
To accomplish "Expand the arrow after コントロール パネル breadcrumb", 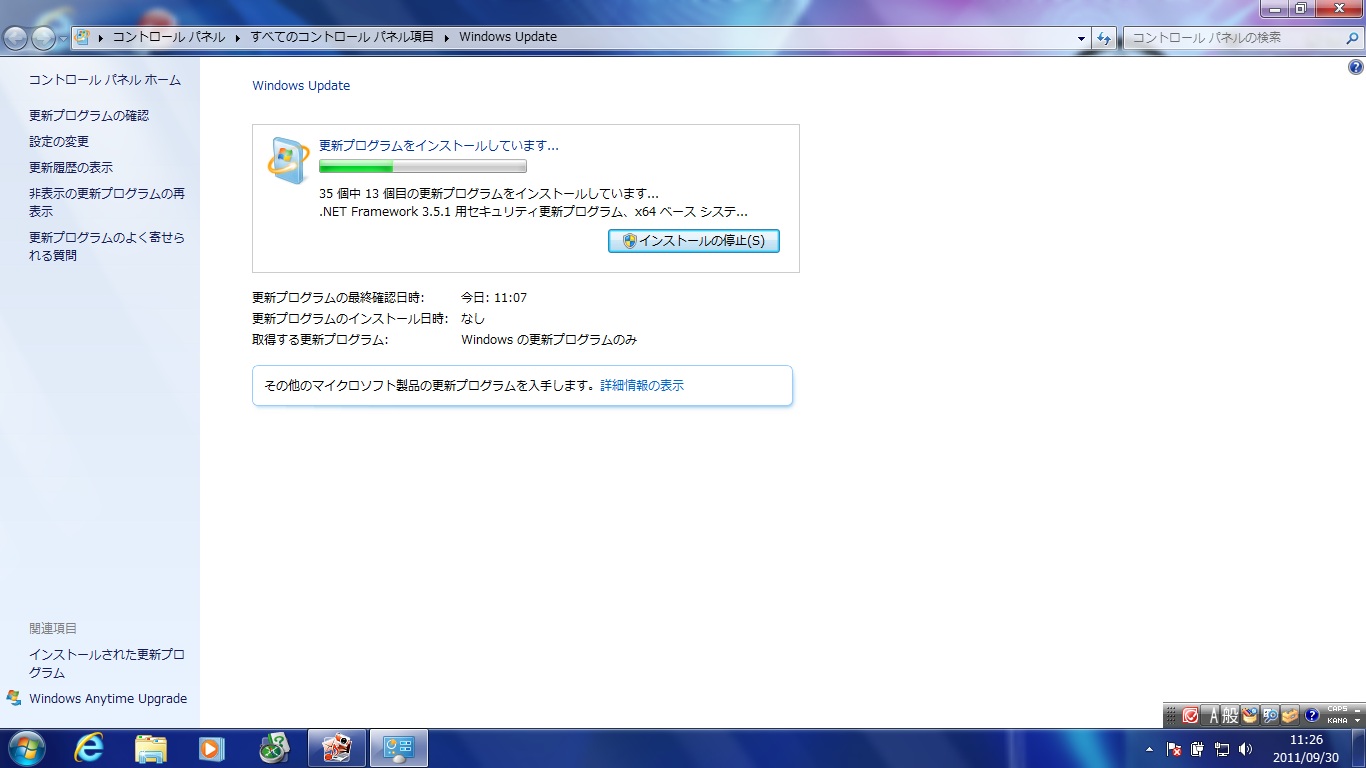I will [x=238, y=37].
